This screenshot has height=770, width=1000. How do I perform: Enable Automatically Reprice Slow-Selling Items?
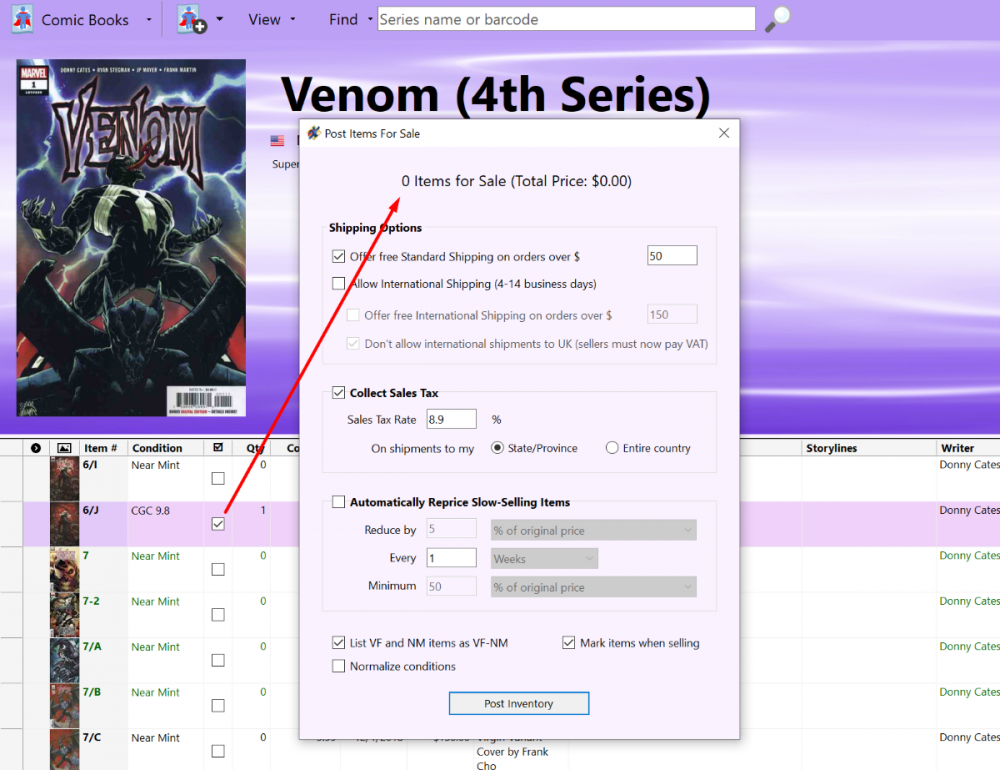coord(339,501)
